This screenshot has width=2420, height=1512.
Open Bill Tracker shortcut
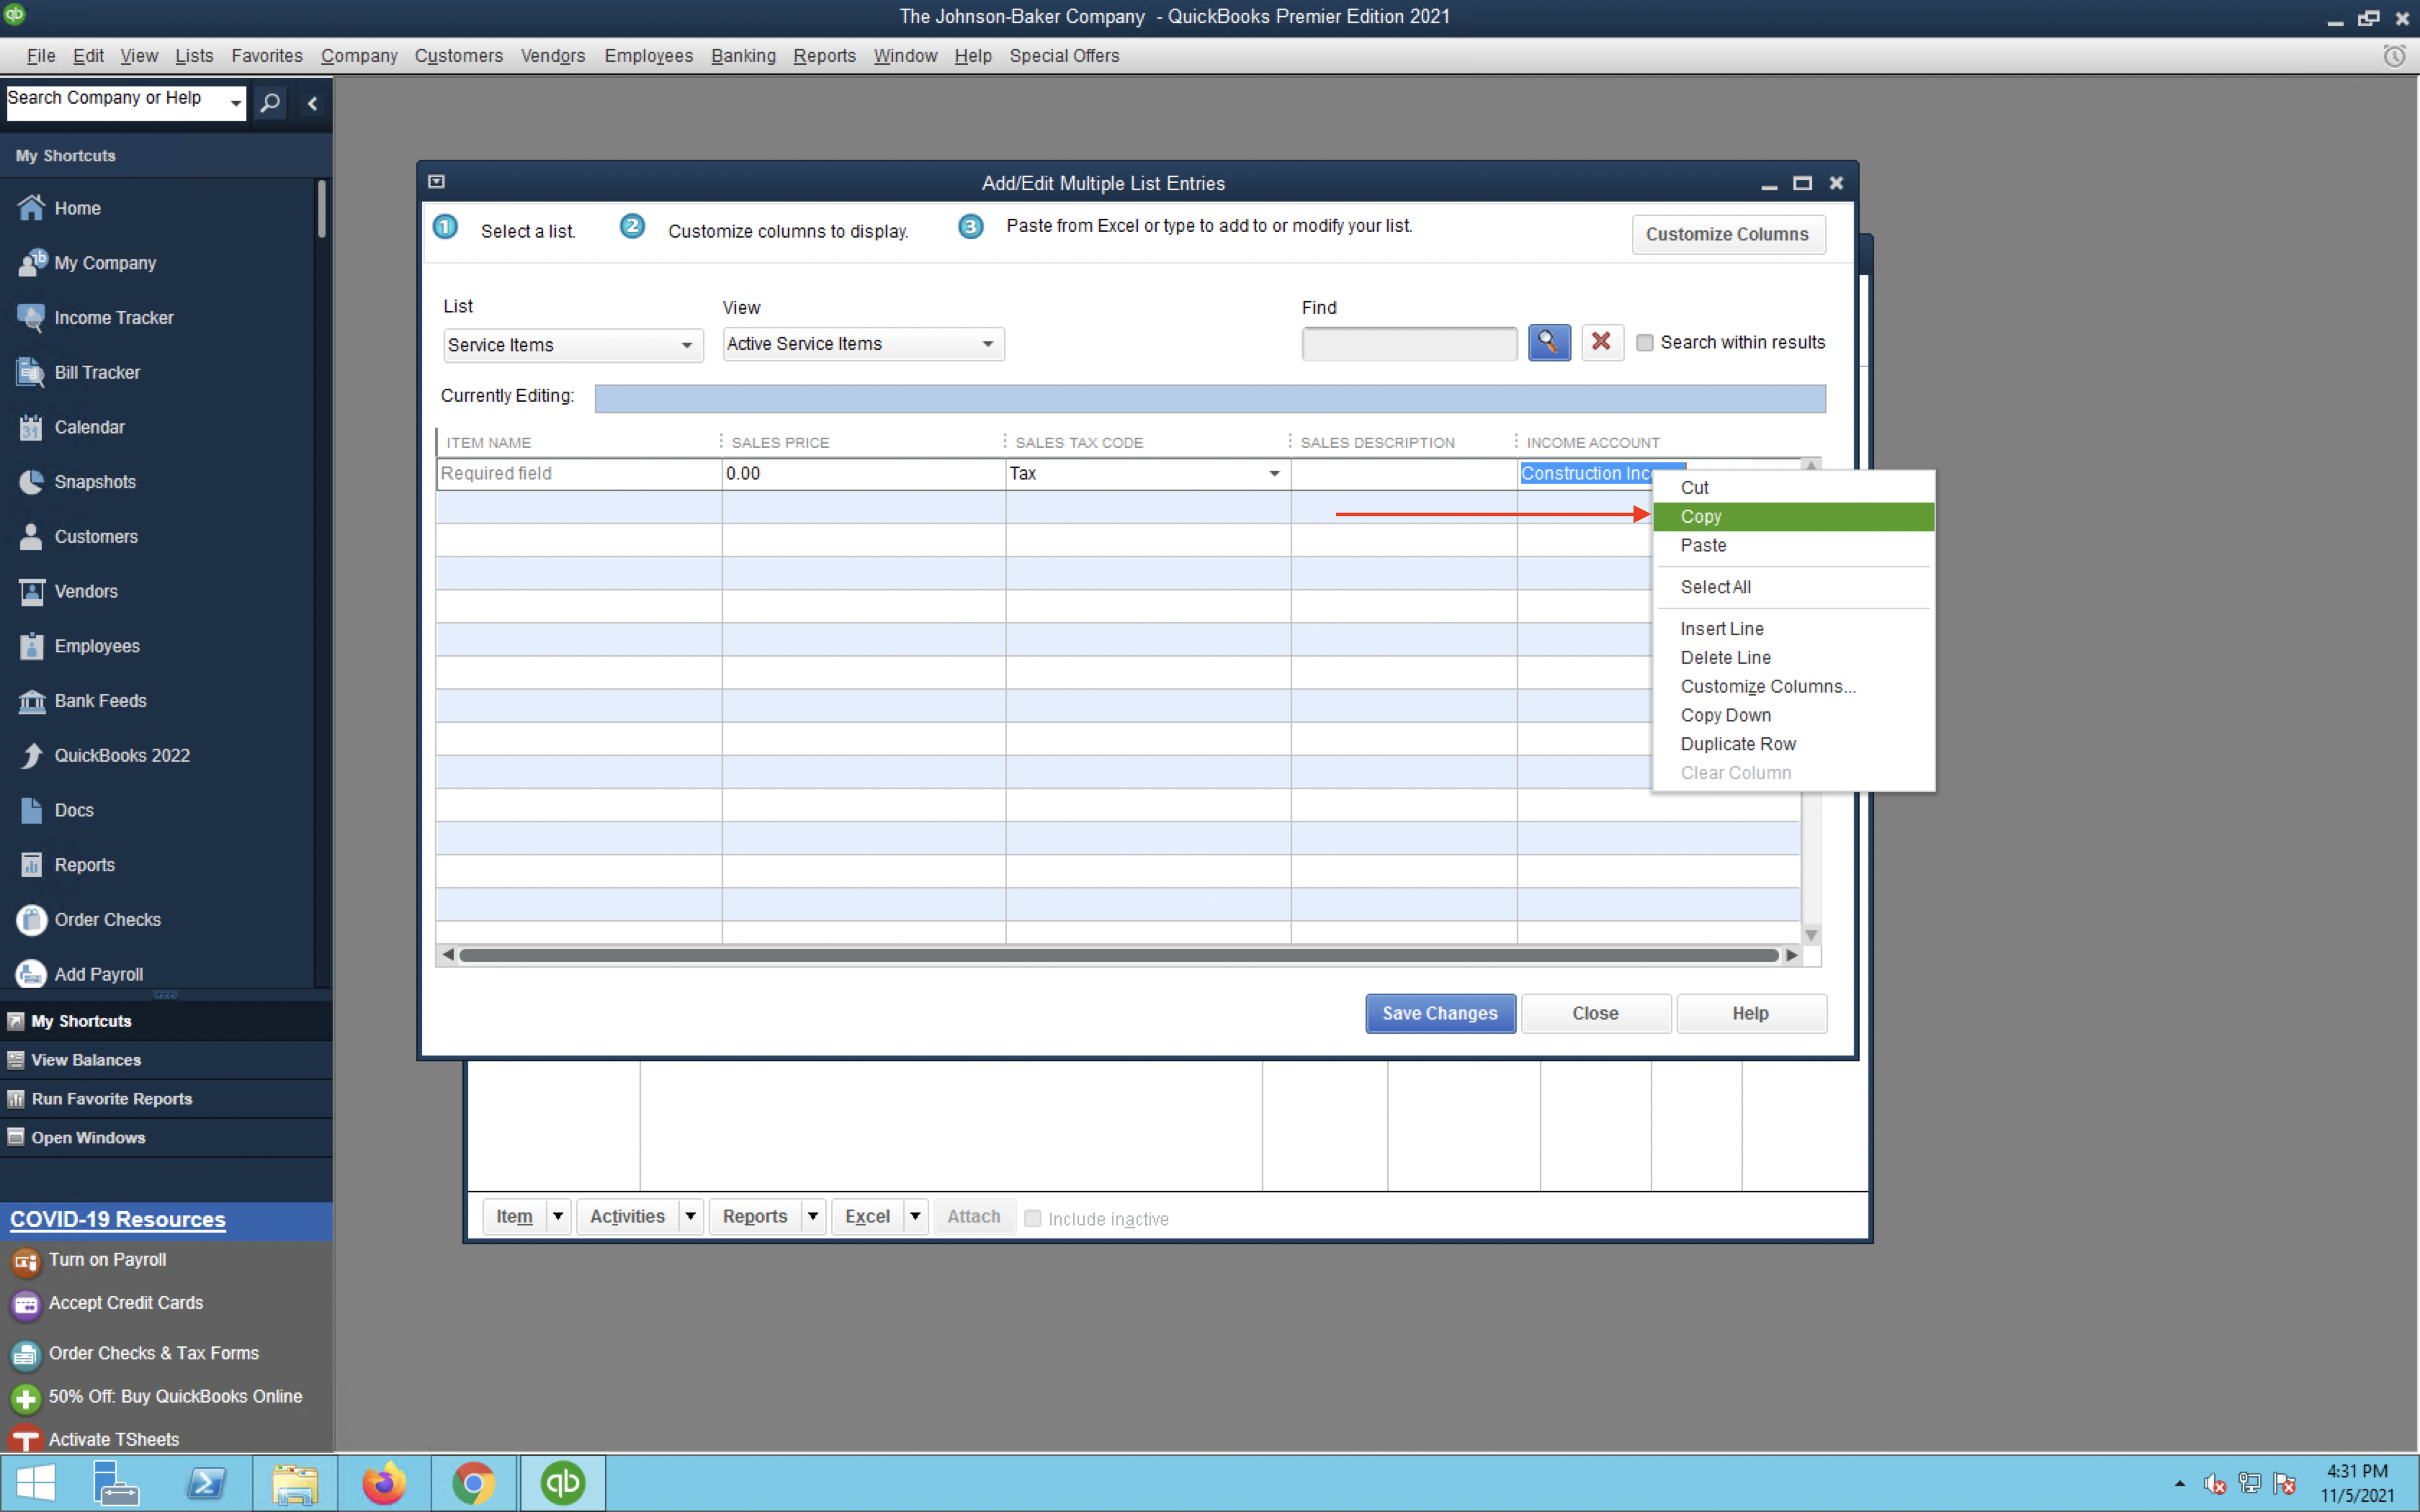coord(97,372)
